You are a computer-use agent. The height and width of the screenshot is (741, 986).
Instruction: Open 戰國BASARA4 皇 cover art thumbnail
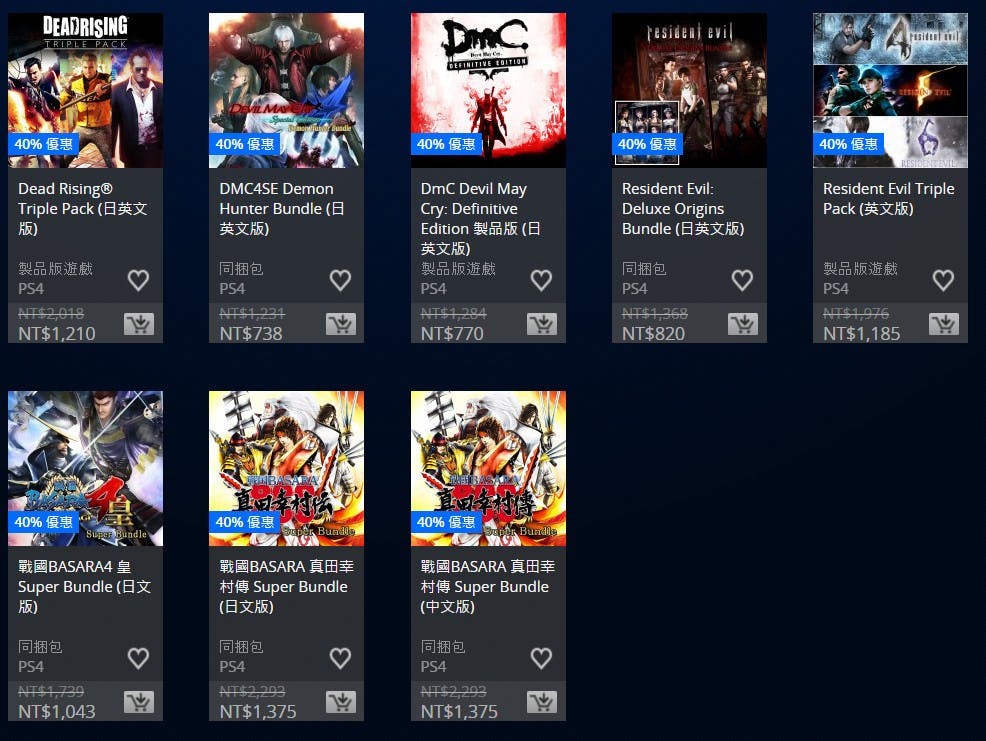click(86, 469)
